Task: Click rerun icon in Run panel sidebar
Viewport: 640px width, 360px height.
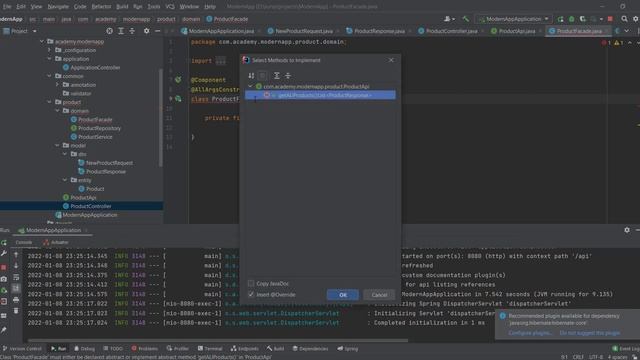Action: coord(4,243)
